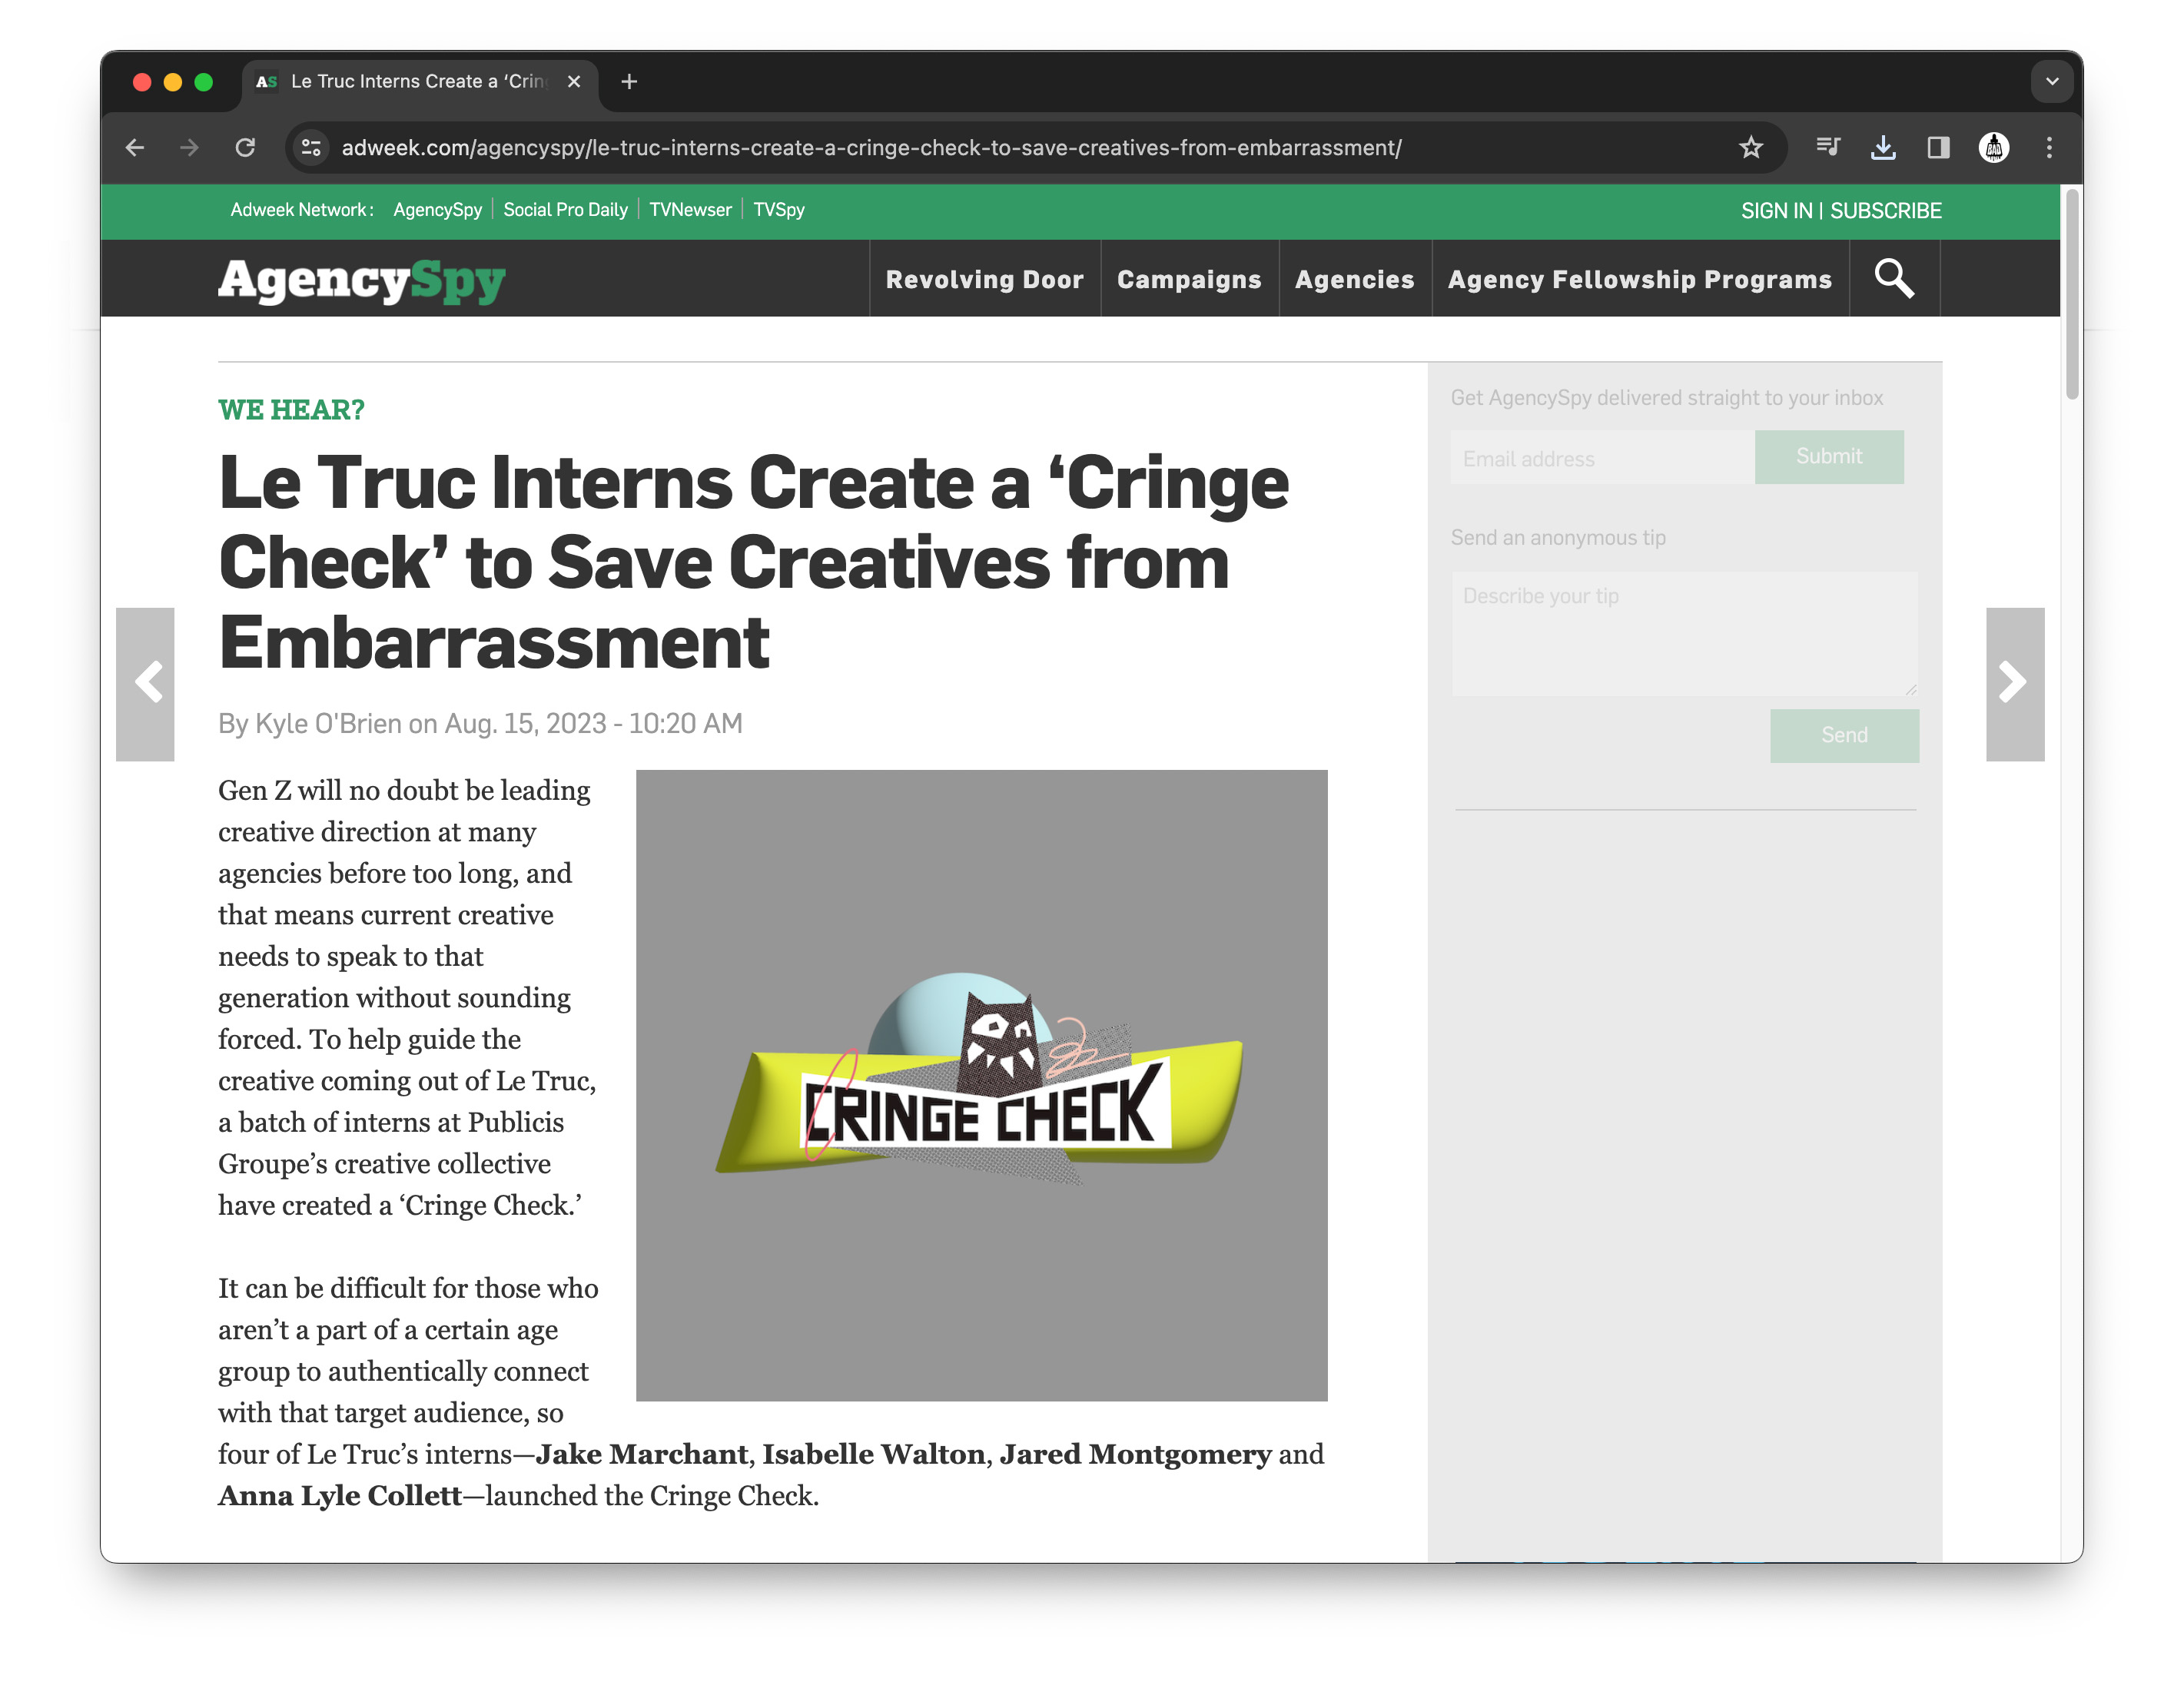The image size is (2184, 1695).
Task: Bookmark this page with the star icon
Action: point(1750,148)
